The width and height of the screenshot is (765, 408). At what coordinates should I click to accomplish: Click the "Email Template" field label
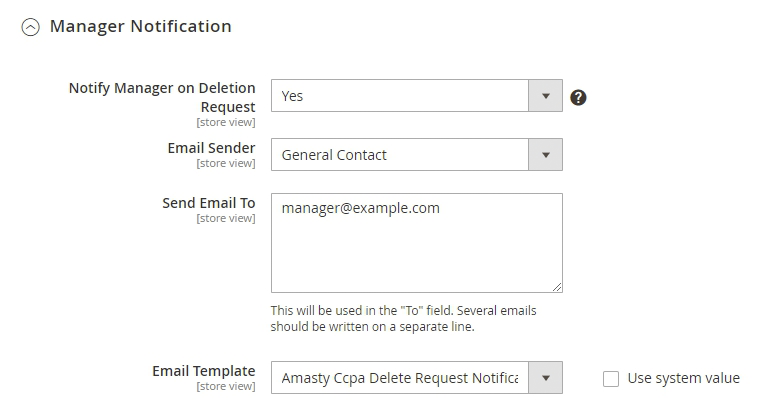tap(203, 371)
